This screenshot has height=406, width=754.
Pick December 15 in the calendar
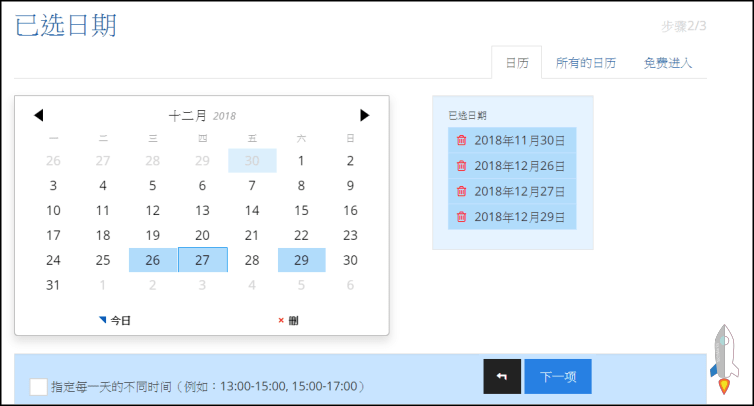[301, 210]
